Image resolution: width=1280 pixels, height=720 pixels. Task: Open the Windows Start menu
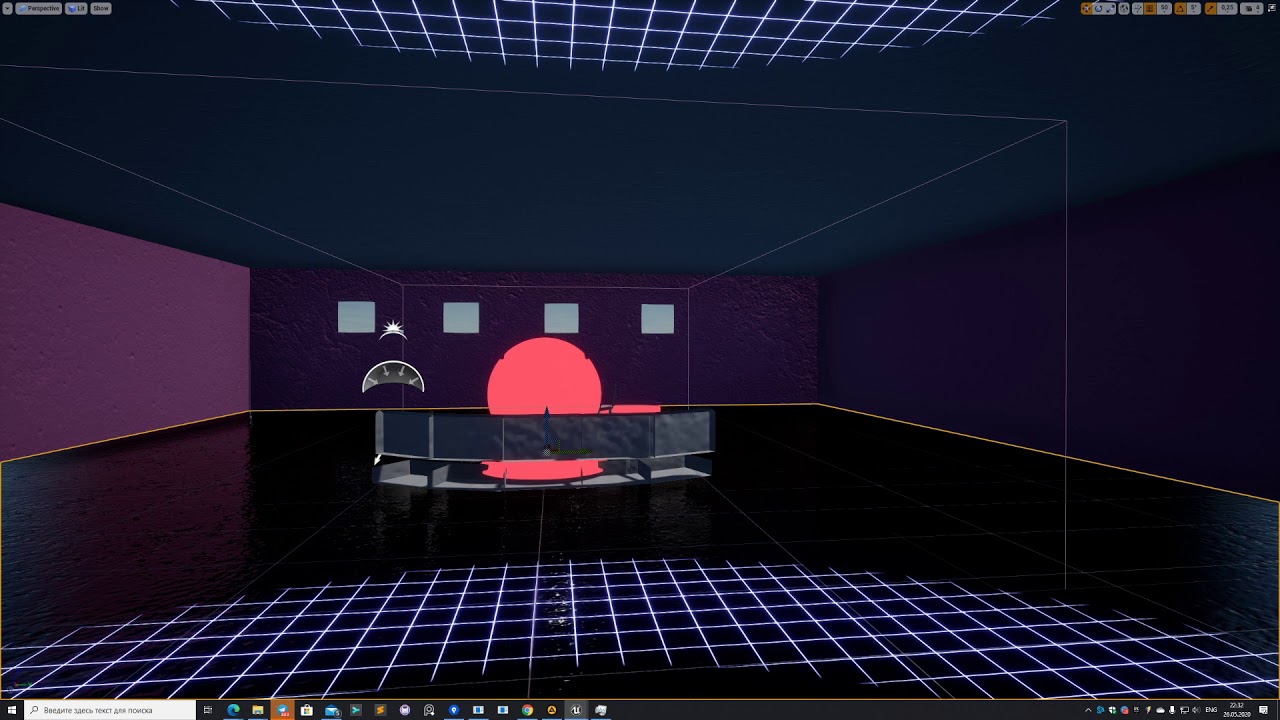[12, 710]
